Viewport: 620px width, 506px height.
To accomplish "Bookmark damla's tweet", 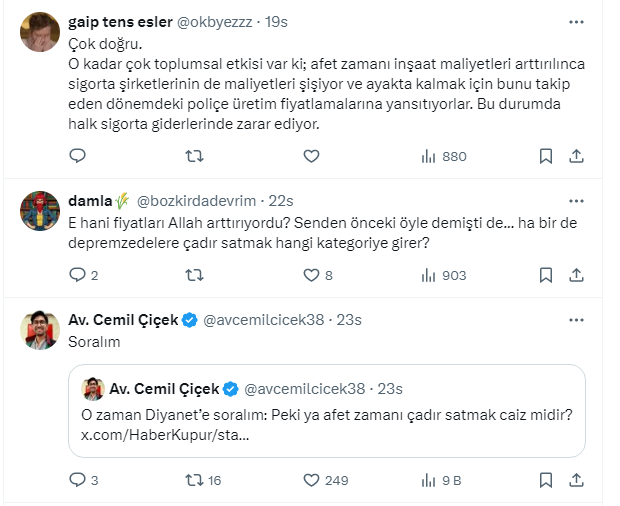I will tap(546, 275).
